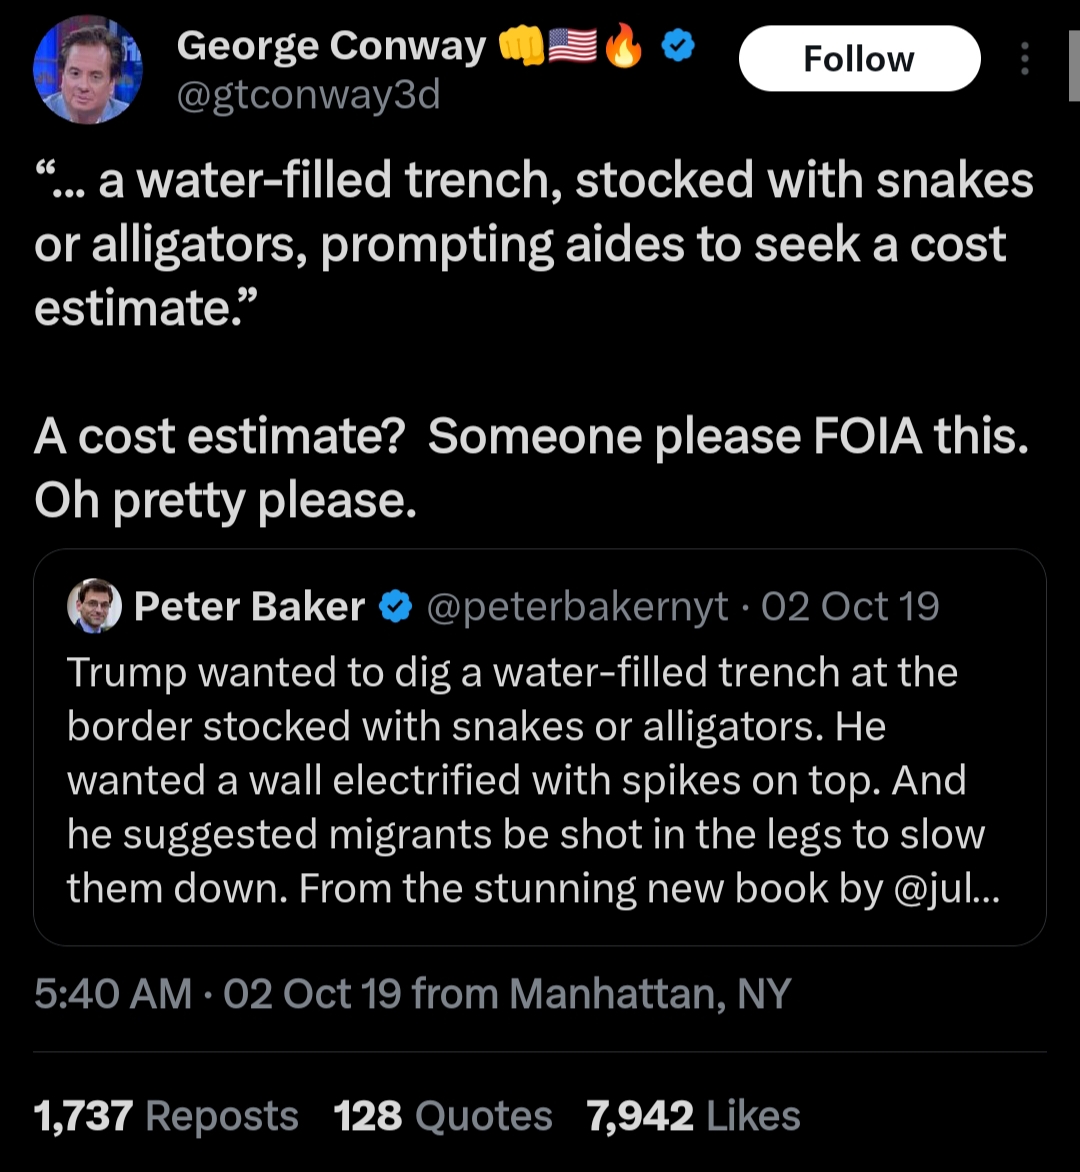The width and height of the screenshot is (1080, 1172).
Task: Click the fire emoji beside Conway's name
Action: [x=625, y=46]
